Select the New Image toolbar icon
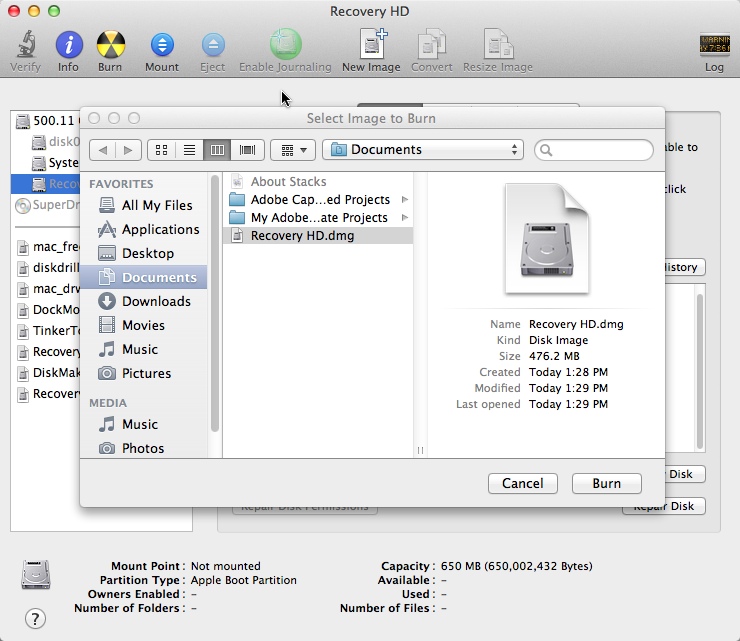 [372, 43]
